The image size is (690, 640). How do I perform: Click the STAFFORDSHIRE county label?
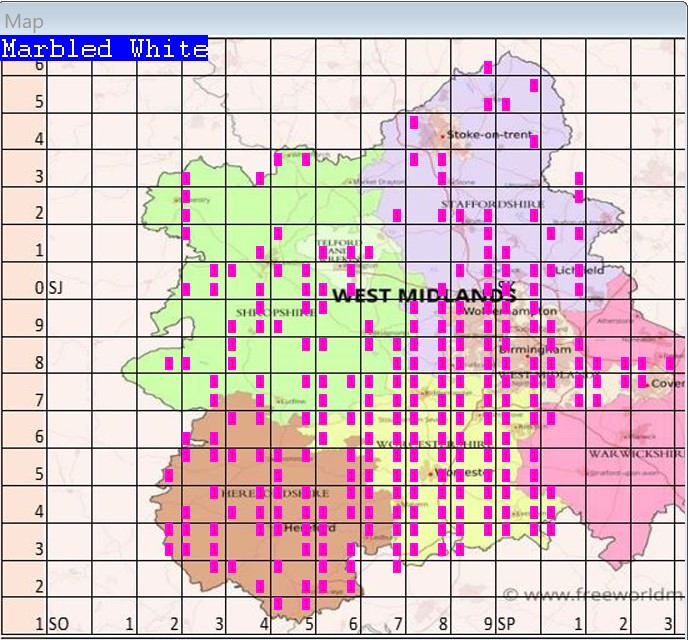[492, 204]
